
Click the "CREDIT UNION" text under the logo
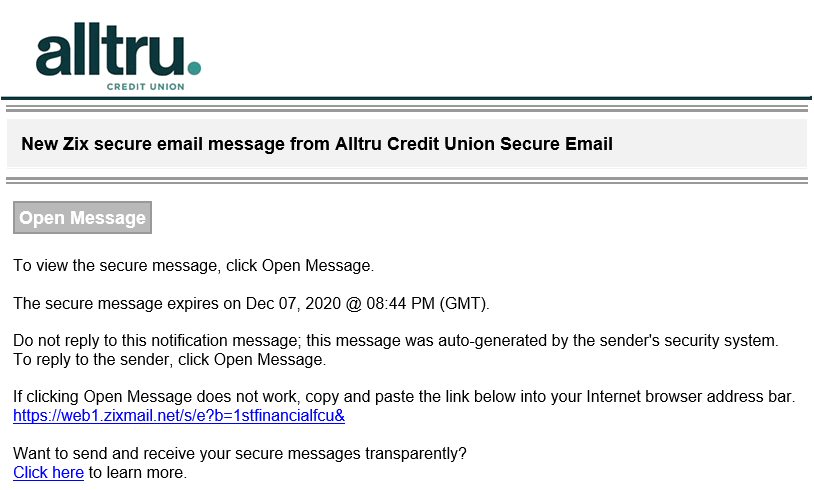coord(145,87)
